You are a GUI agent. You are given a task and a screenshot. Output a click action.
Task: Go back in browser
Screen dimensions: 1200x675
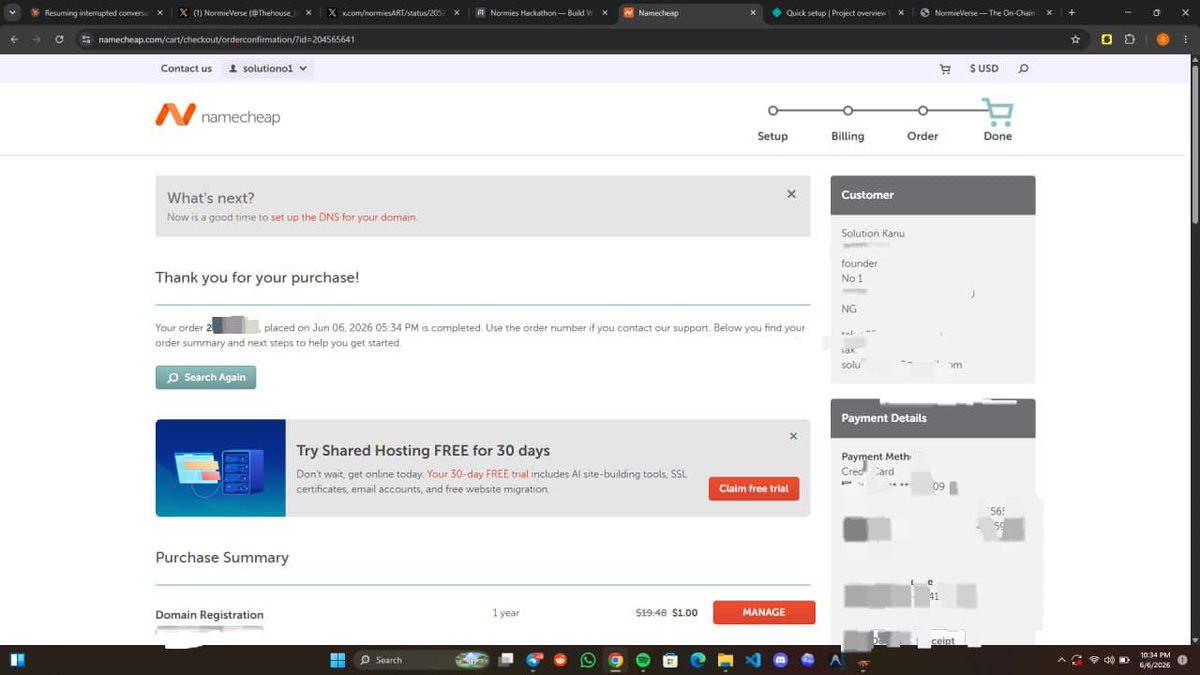(x=14, y=39)
